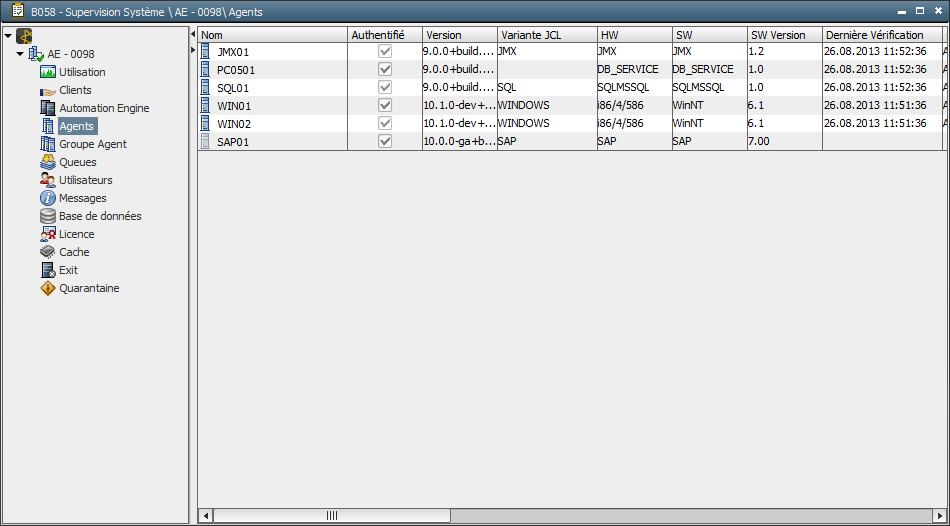950x526 pixels.
Task: Sort by SW Version column header
Action: point(785,35)
